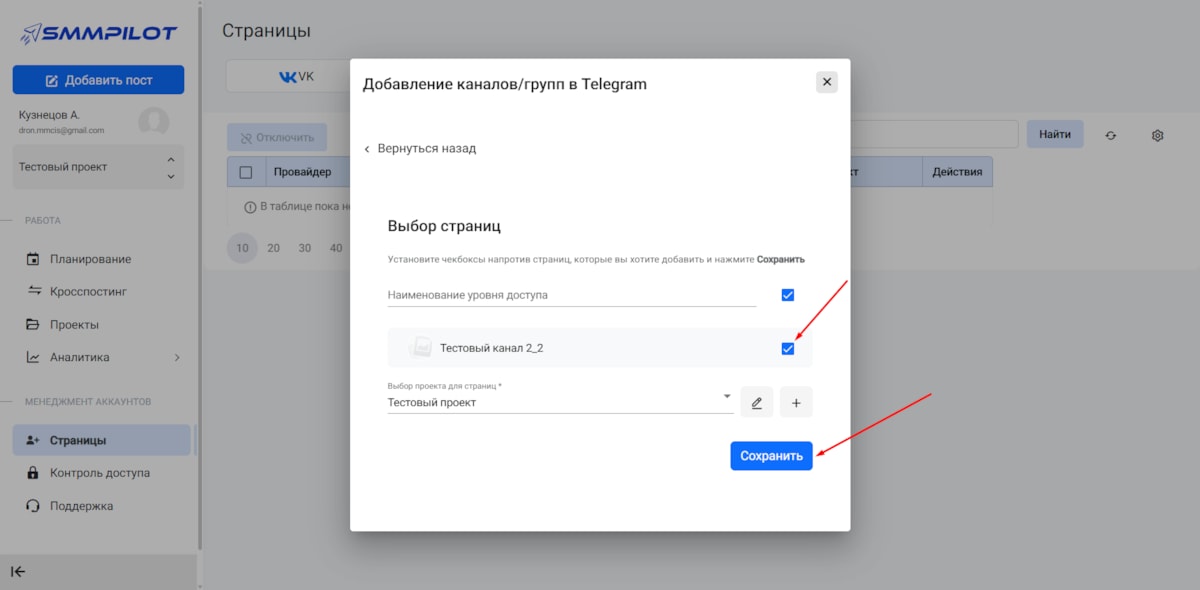The image size is (1200, 590).
Task: Toggle the Тестовый канал 2_2 checkbox
Action: pyautogui.click(x=787, y=348)
